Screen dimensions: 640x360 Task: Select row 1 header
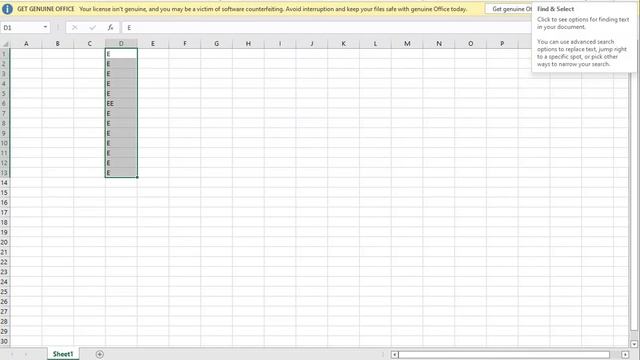click(4, 54)
